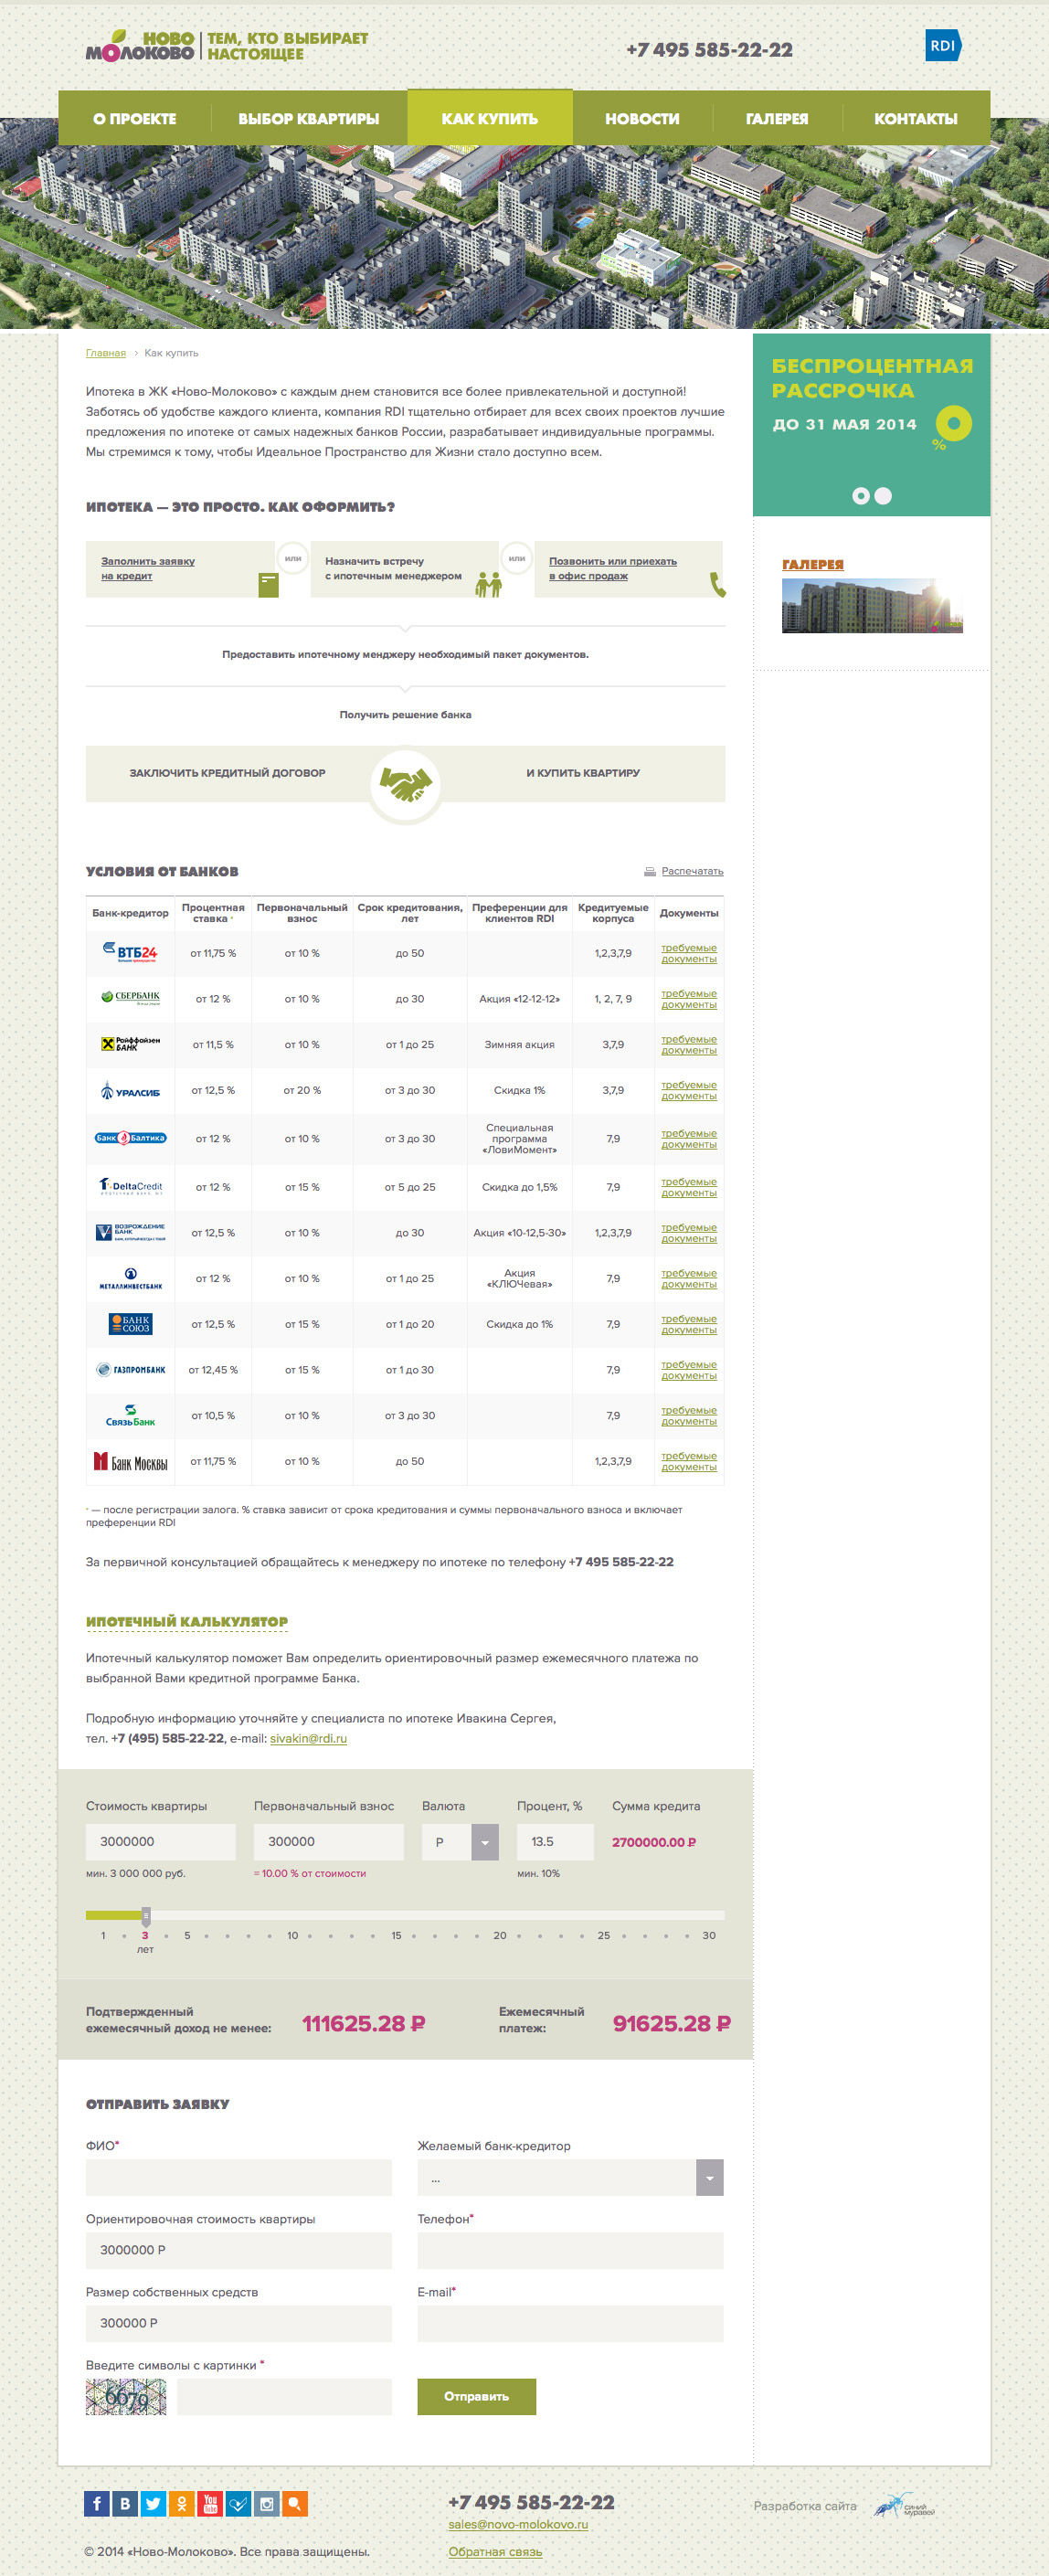Click the ФИО input field

239,2177
